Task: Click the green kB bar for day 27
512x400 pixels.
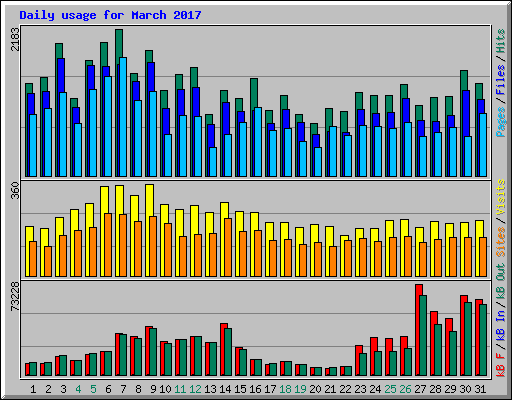Action: pos(423,336)
